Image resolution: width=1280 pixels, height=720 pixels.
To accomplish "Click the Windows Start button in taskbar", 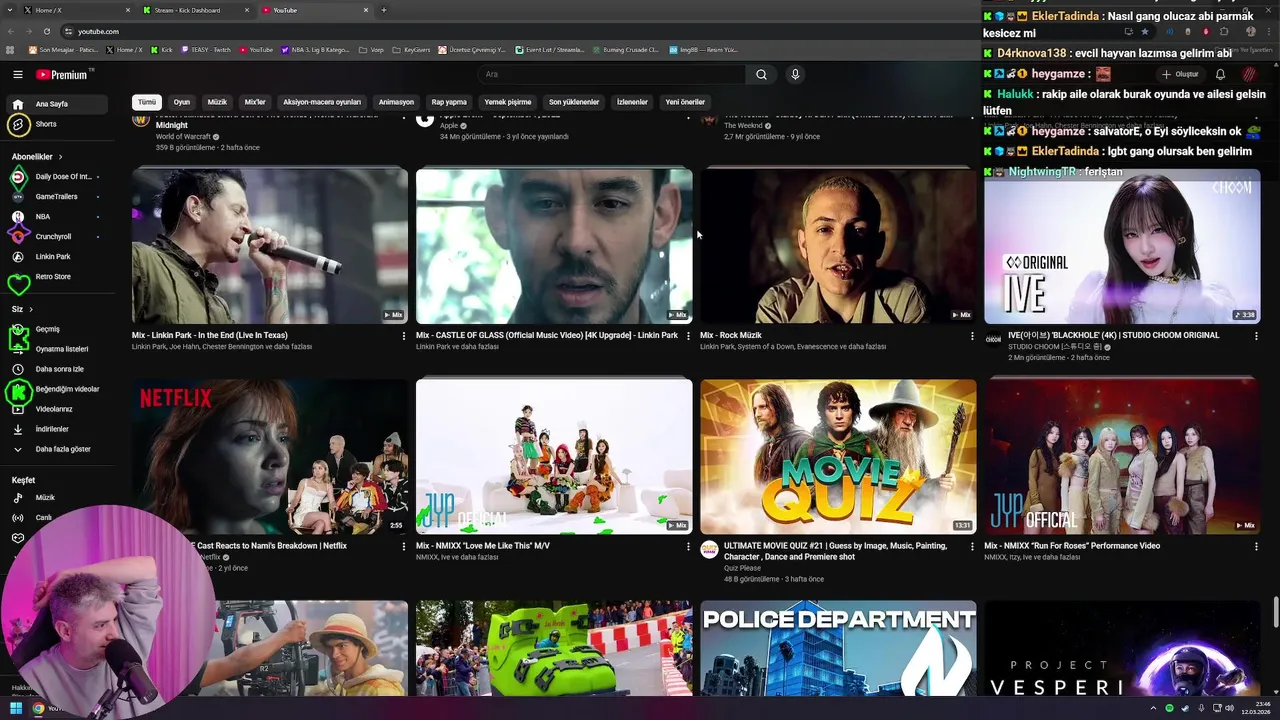I will pyautogui.click(x=16, y=708).
